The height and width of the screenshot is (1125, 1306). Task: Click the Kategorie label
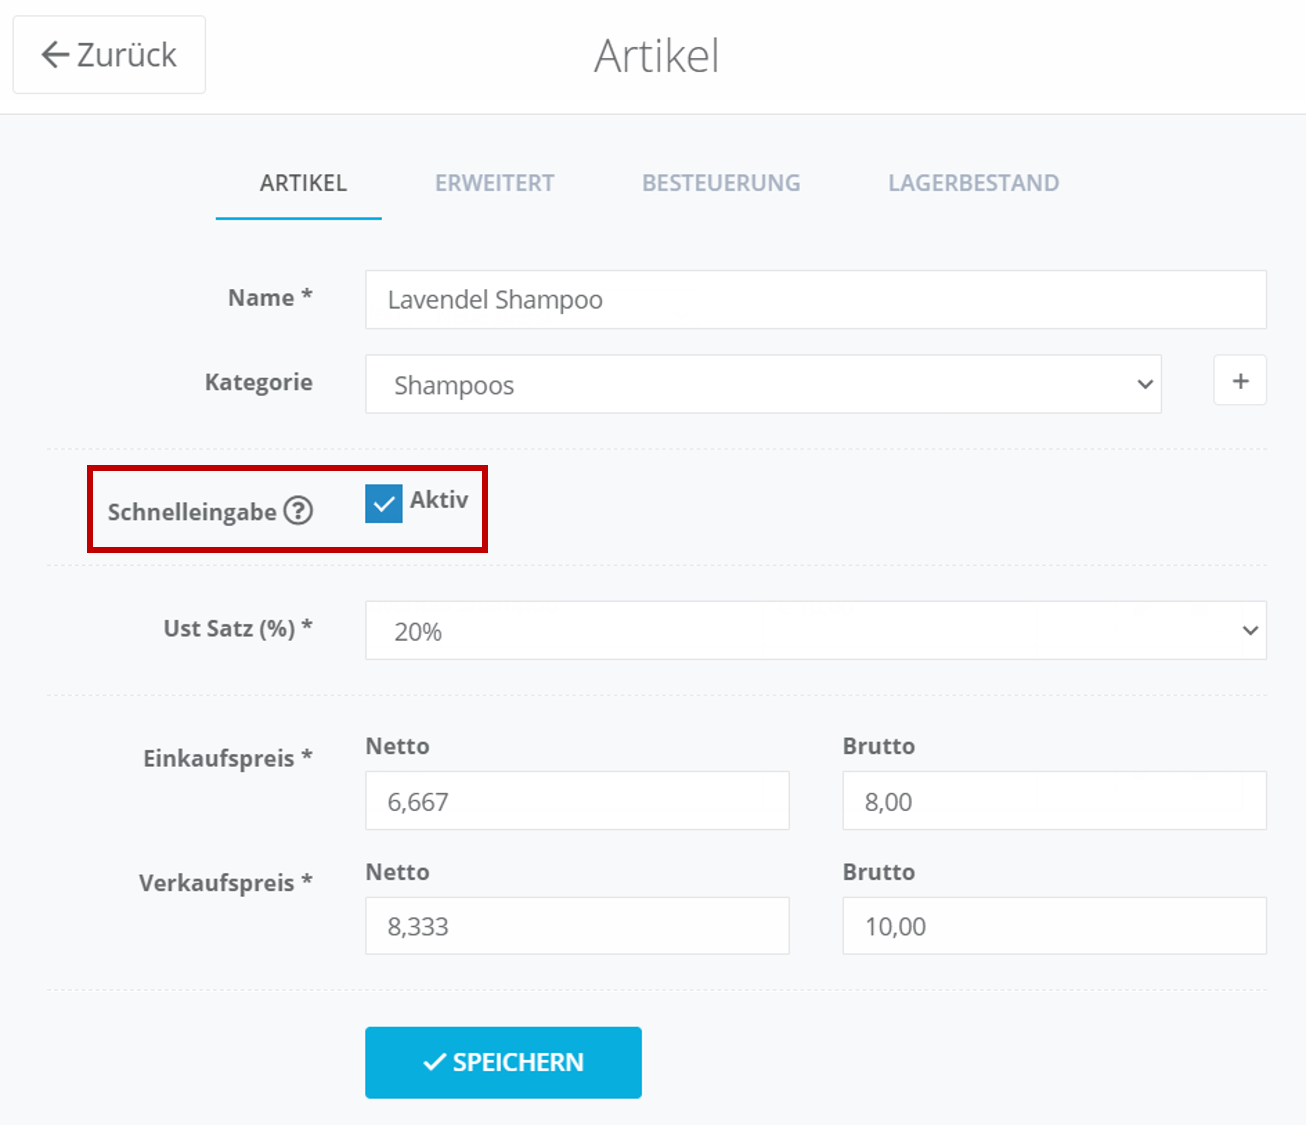259,382
